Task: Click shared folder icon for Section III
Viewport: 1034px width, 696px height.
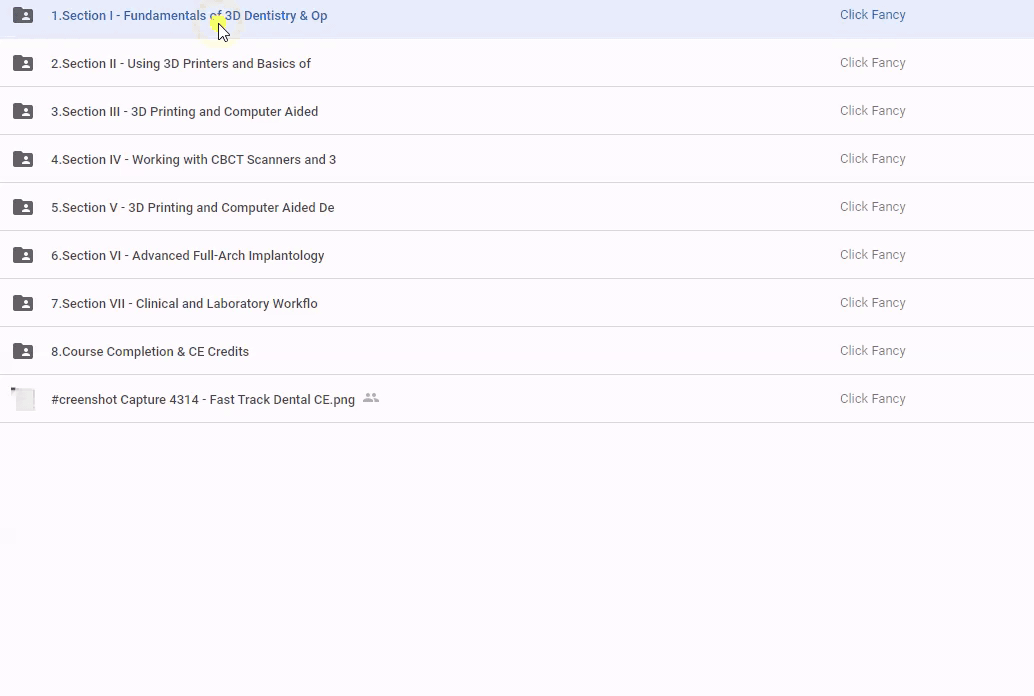Action: [23, 111]
